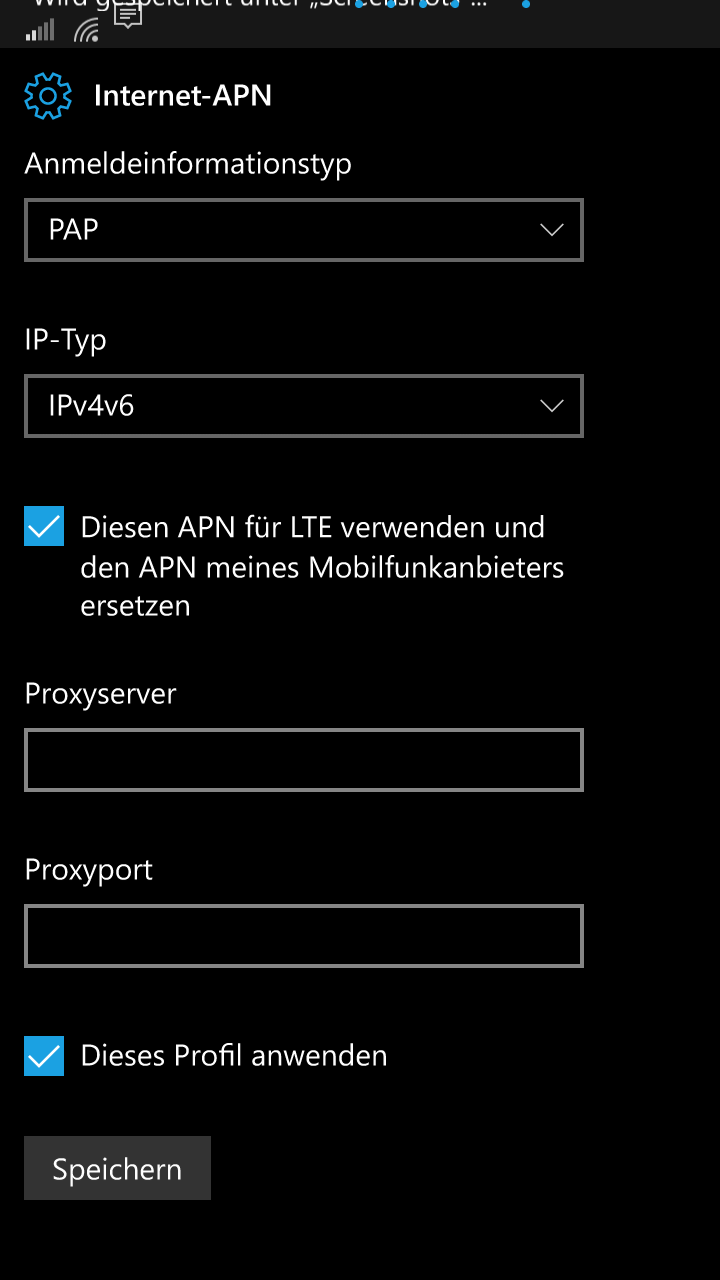This screenshot has width=720, height=1280.
Task: Click the Proxyport label
Action: (x=89, y=870)
